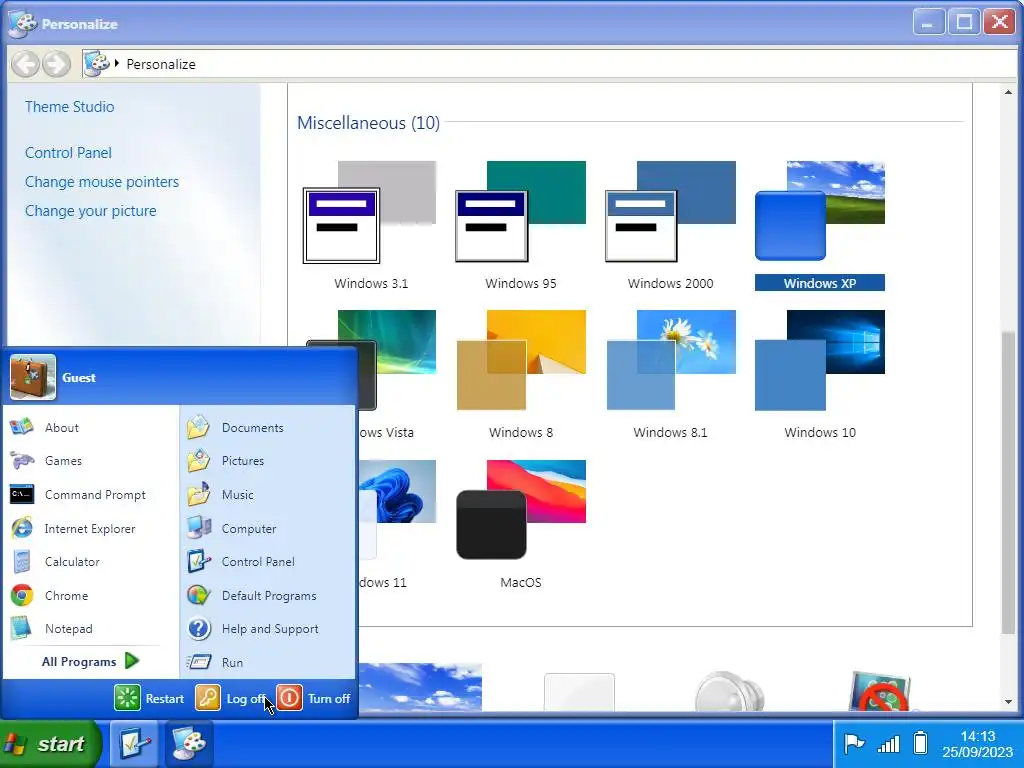Open the taskbar clock and date
The image size is (1024, 768).
[977, 744]
